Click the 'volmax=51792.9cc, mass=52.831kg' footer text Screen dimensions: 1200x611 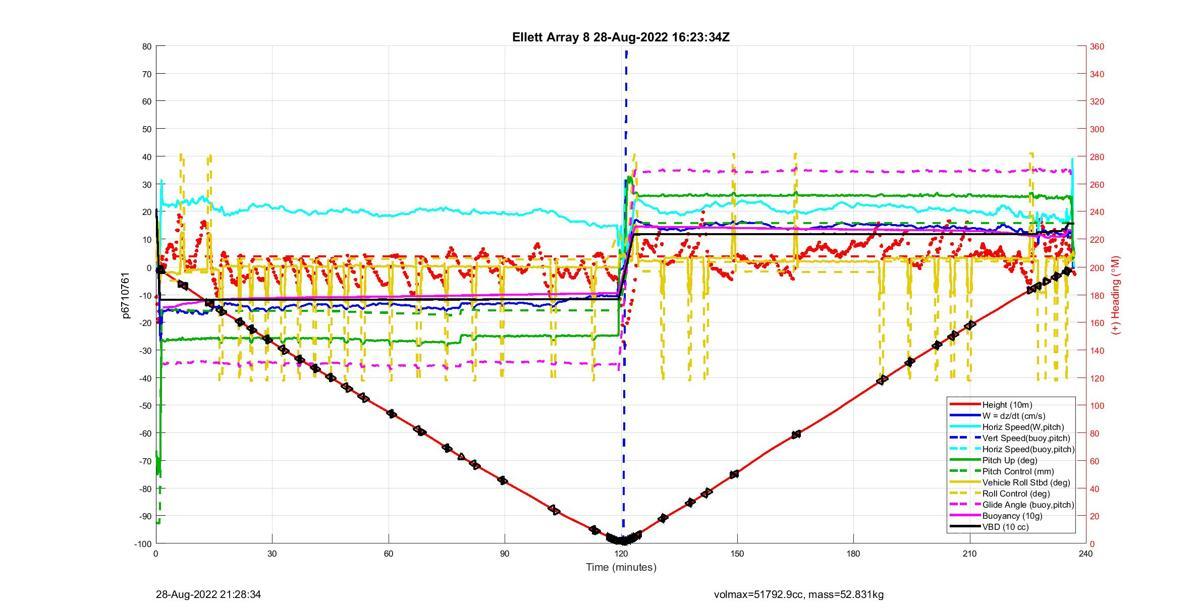click(798, 595)
